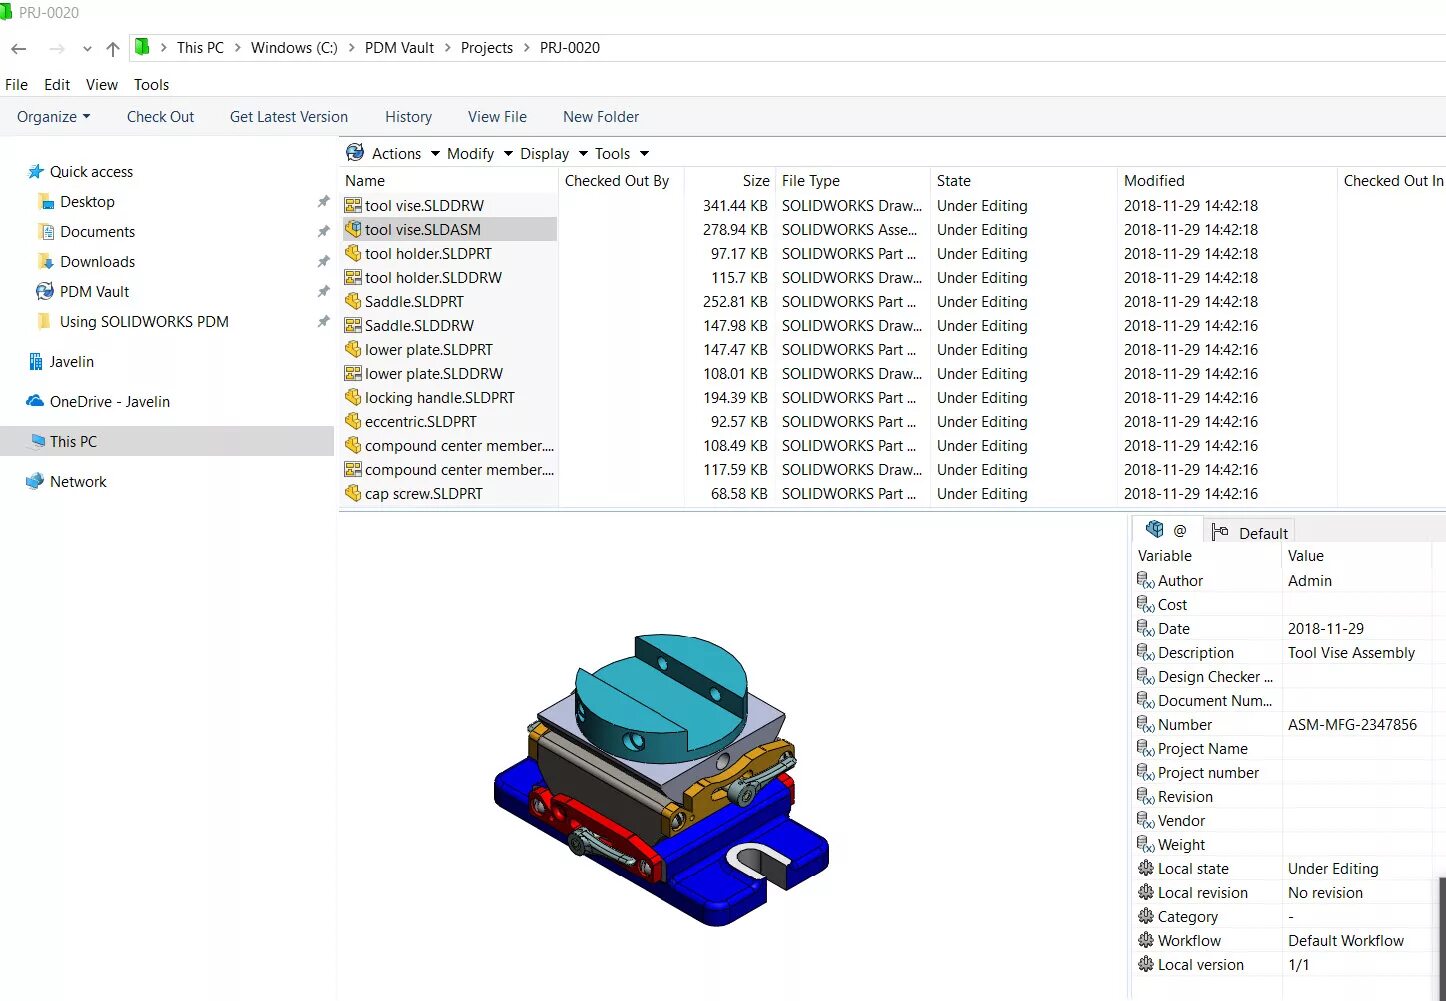Viewport: 1446px width, 1001px height.
Task: Select the Network icon in sidebar
Action: pyautogui.click(x=35, y=481)
